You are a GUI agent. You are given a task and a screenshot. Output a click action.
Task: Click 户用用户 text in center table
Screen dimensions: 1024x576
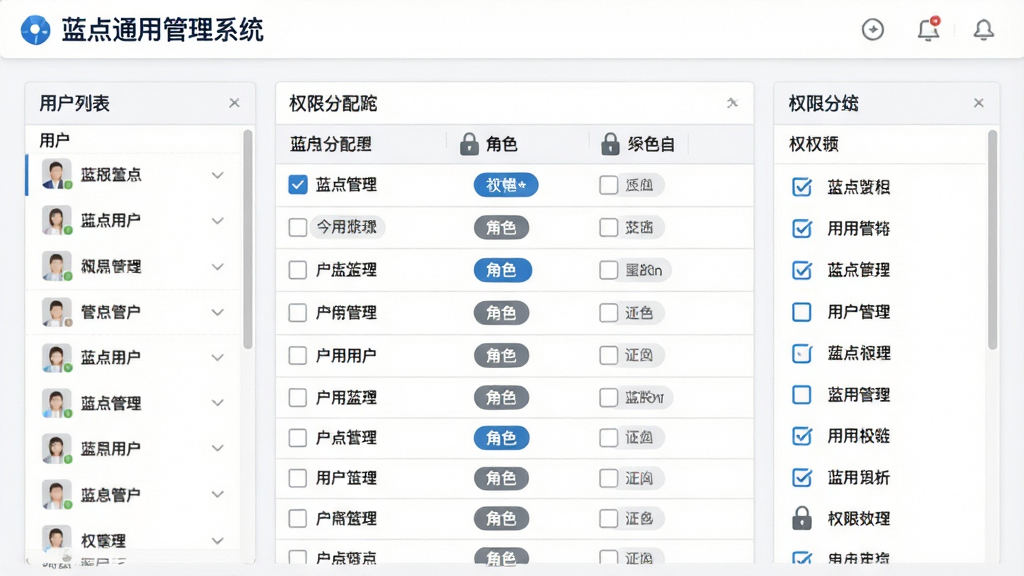346,355
